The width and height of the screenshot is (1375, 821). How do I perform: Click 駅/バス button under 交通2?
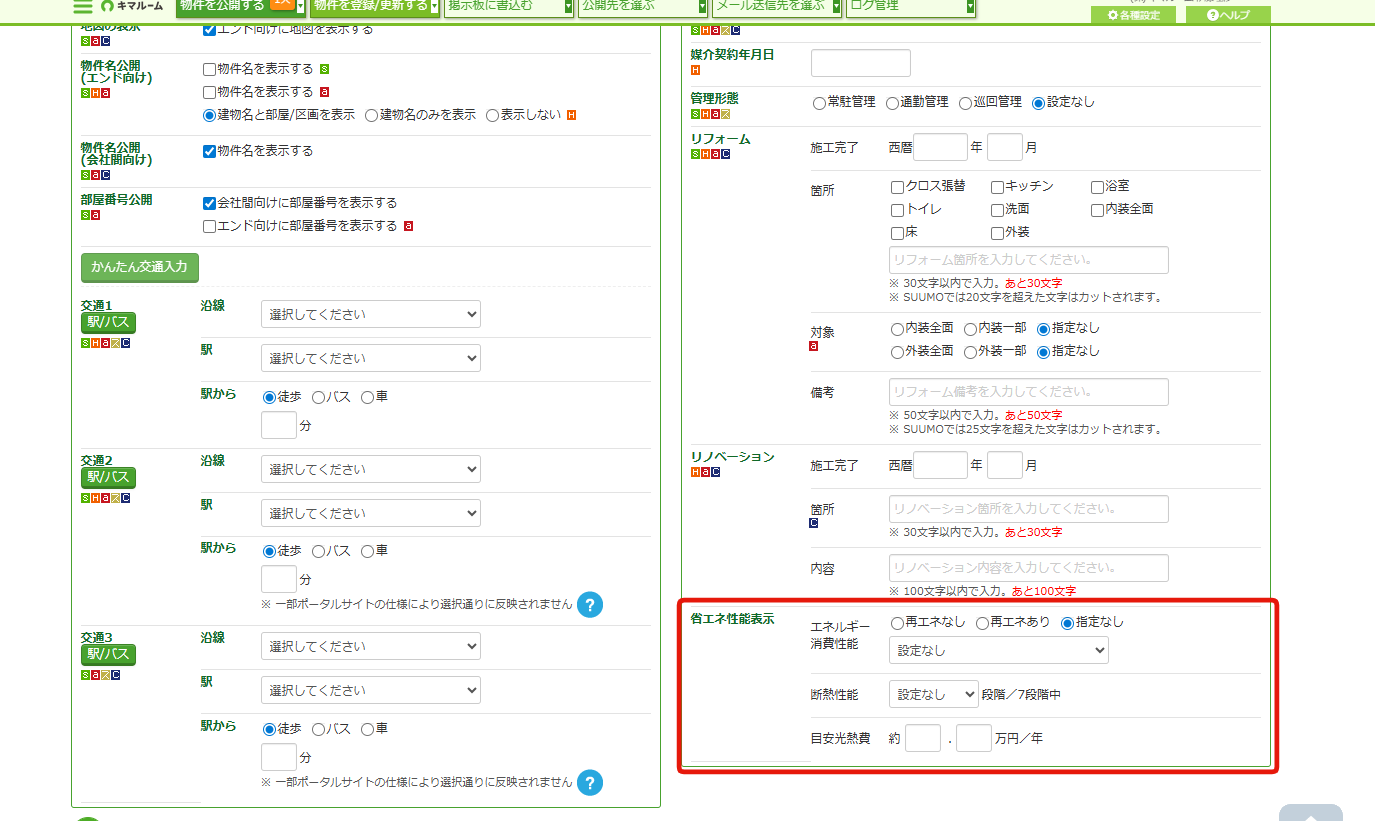pyautogui.click(x=108, y=478)
